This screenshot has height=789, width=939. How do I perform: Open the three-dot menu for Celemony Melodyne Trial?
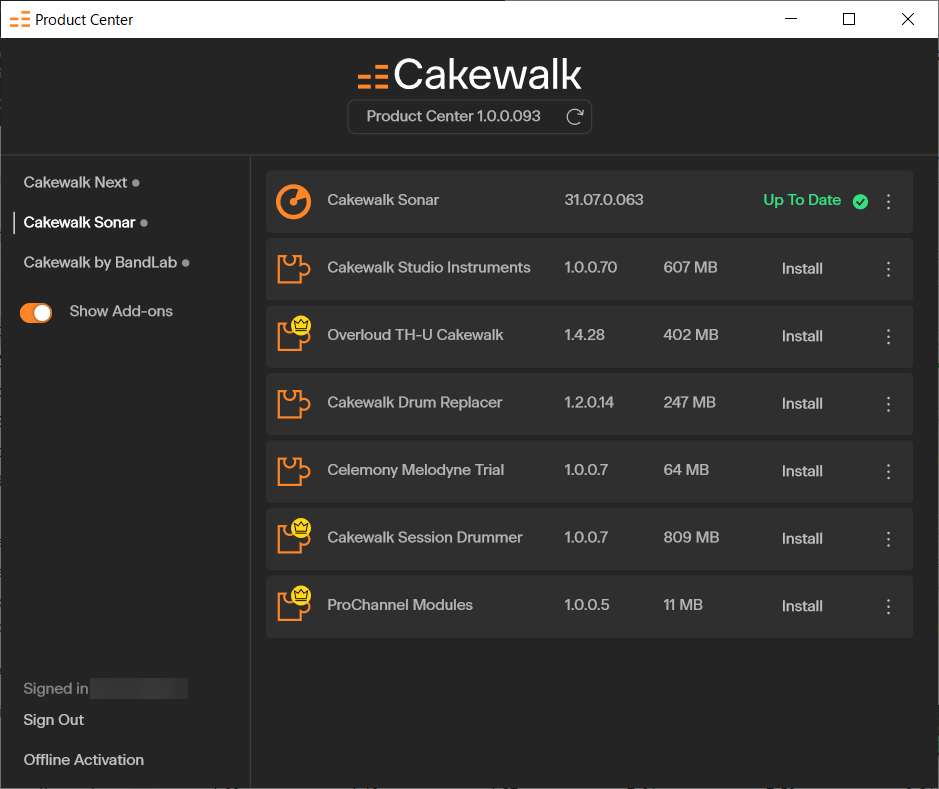[889, 472]
